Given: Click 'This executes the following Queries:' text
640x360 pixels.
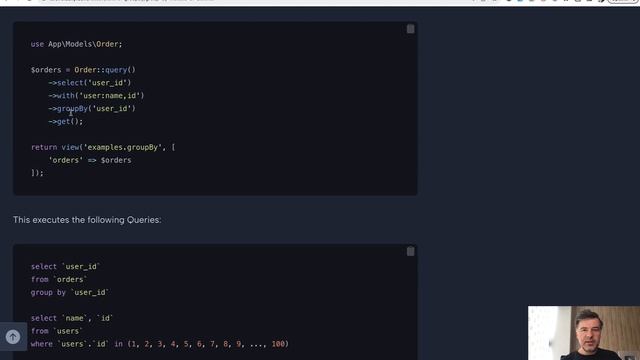Looking at the screenshot, I should click(x=87, y=220).
